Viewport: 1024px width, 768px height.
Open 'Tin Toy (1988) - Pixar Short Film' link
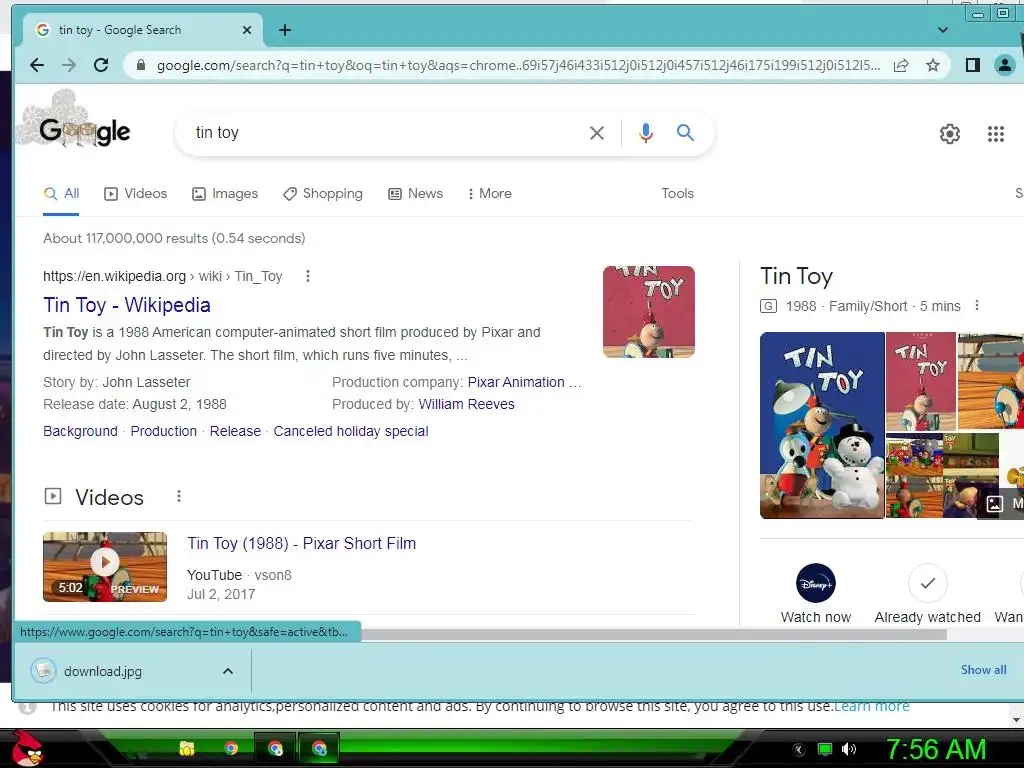(x=302, y=543)
